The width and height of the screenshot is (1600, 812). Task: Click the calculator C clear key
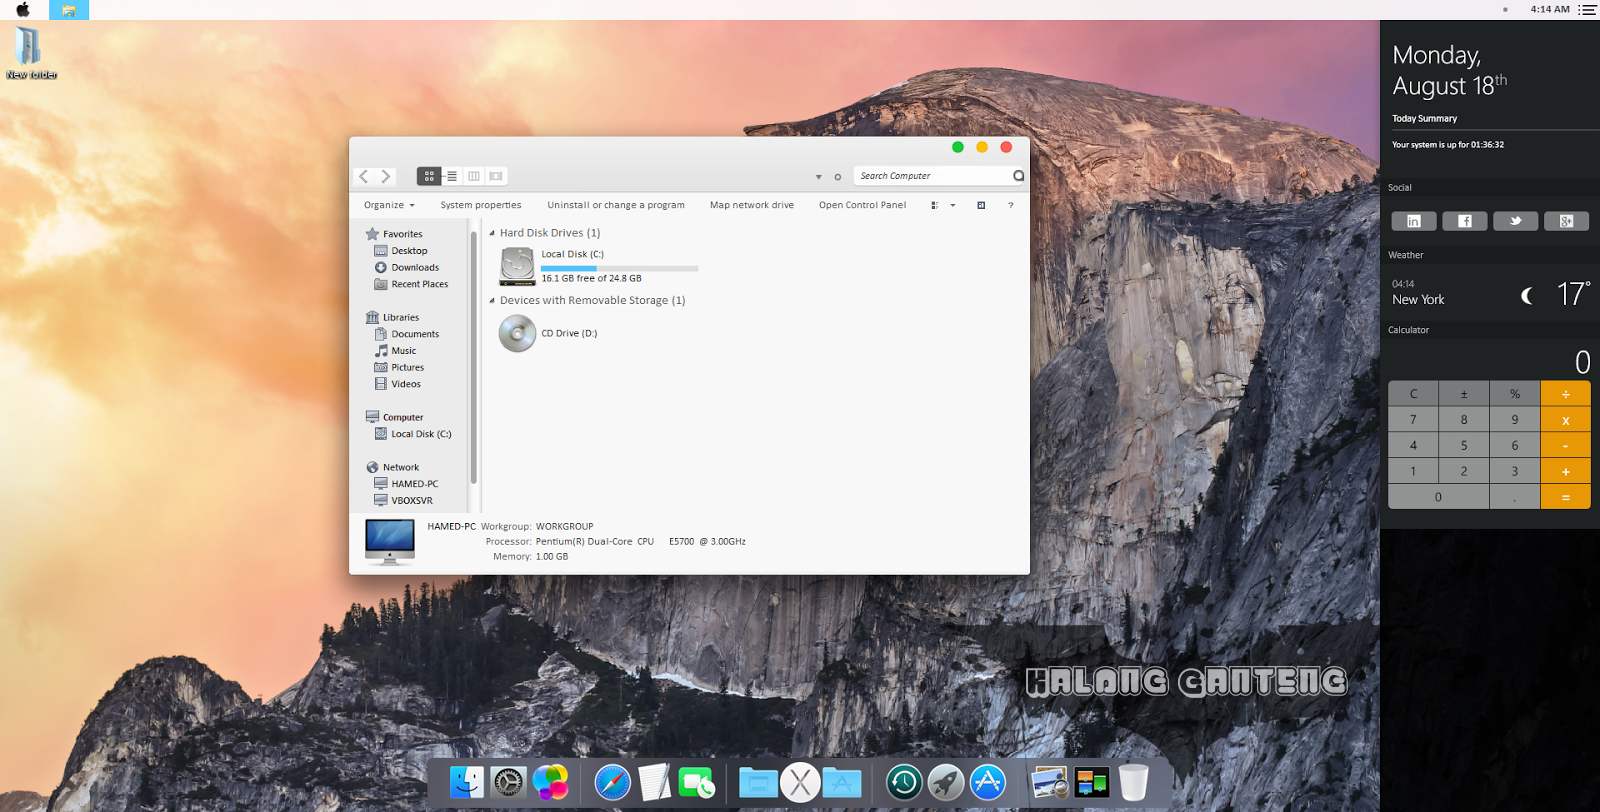[1413, 394]
